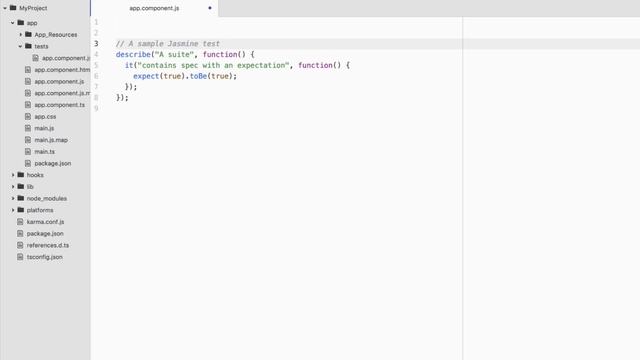Expand the node_modules folder arrow

coord(13,198)
